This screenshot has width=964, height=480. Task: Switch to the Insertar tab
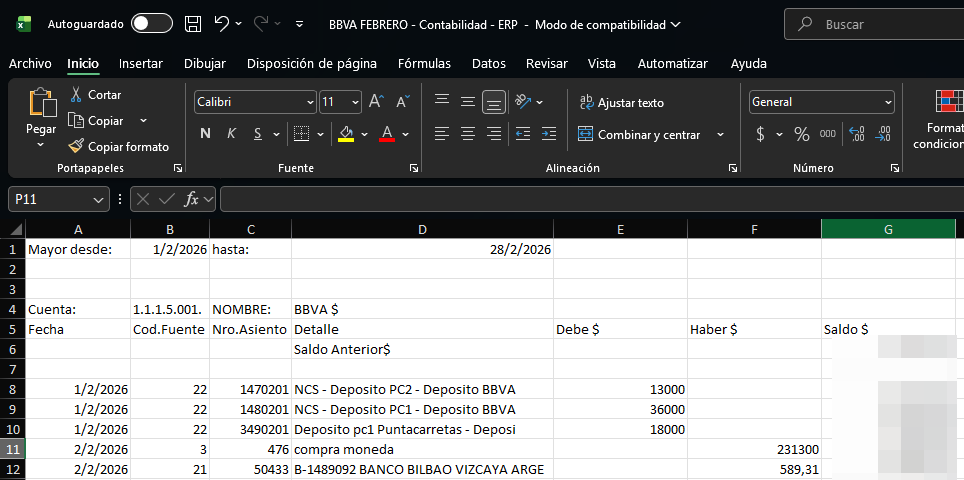click(141, 63)
